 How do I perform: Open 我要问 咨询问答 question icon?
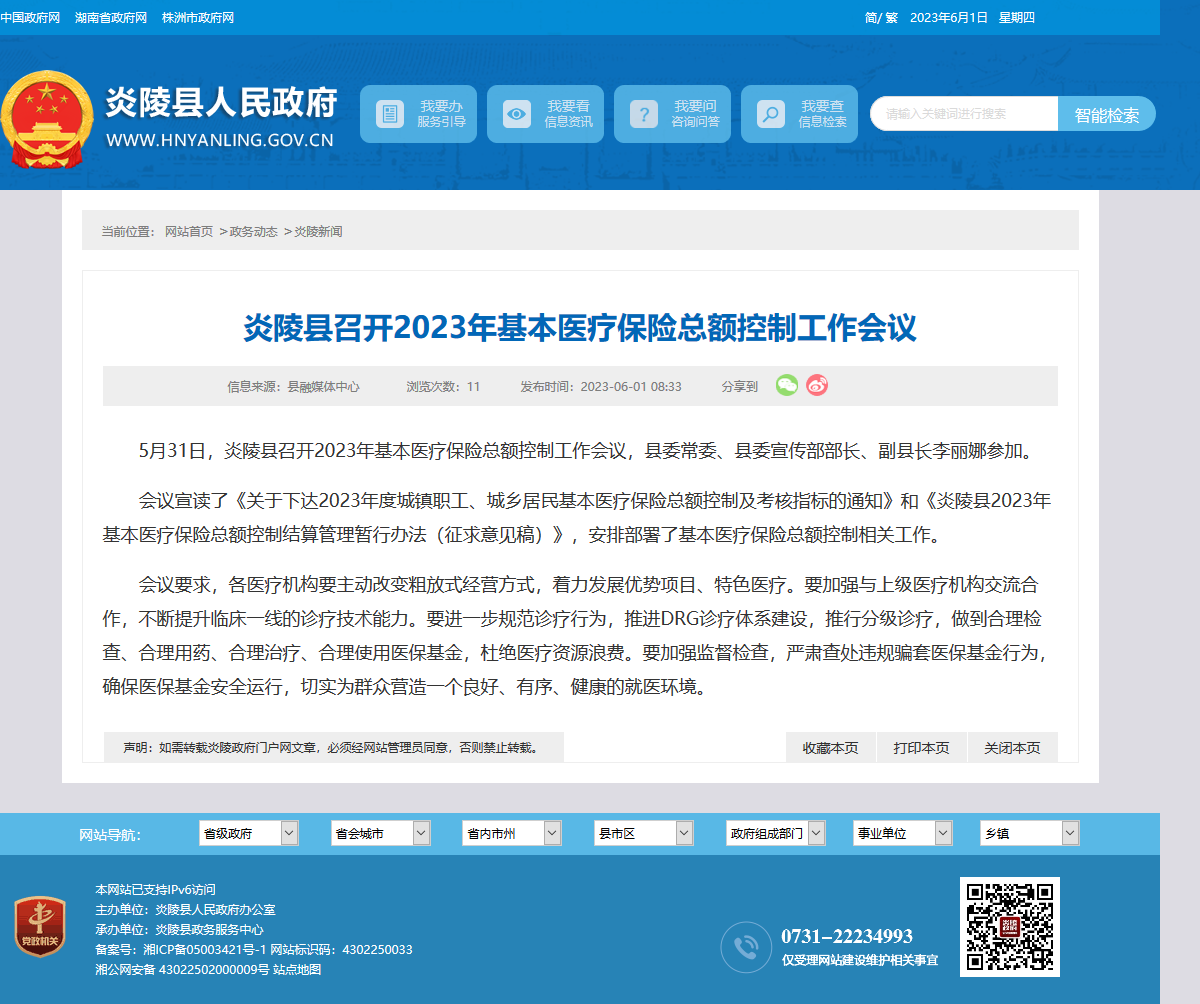click(x=644, y=114)
